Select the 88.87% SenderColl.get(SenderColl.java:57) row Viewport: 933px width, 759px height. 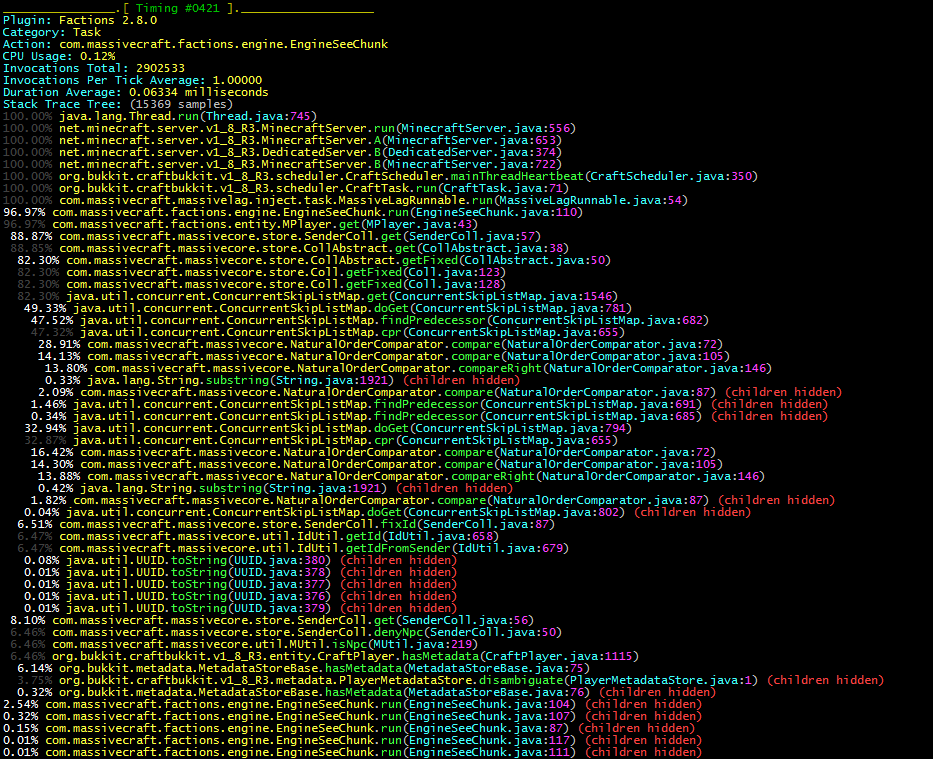click(276, 236)
